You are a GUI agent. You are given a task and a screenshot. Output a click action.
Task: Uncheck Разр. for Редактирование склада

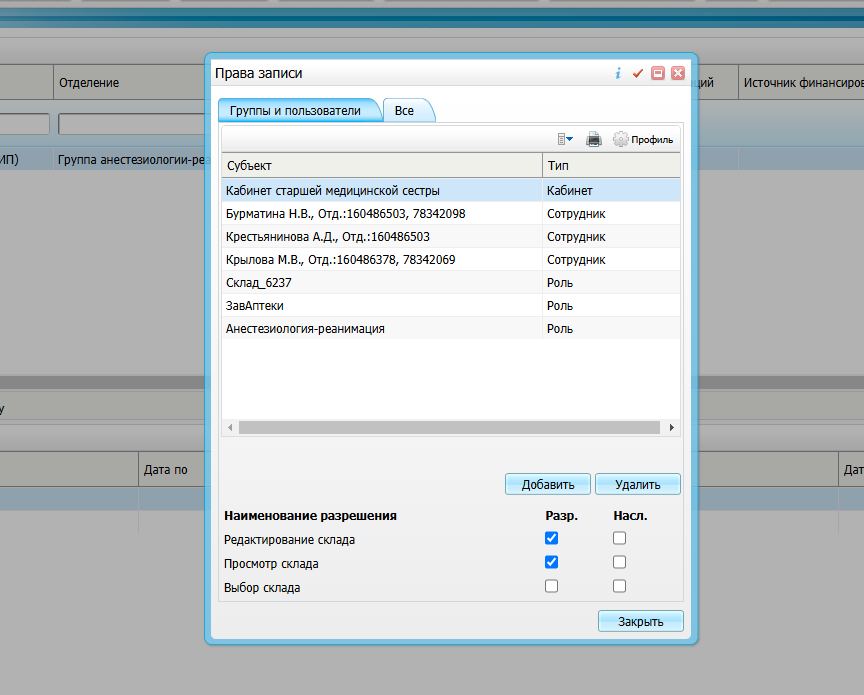(x=552, y=539)
